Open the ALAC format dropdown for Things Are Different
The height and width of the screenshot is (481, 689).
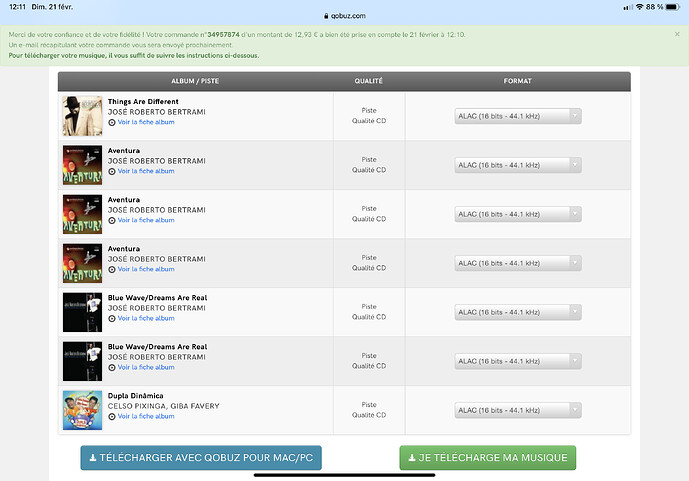(x=518, y=116)
